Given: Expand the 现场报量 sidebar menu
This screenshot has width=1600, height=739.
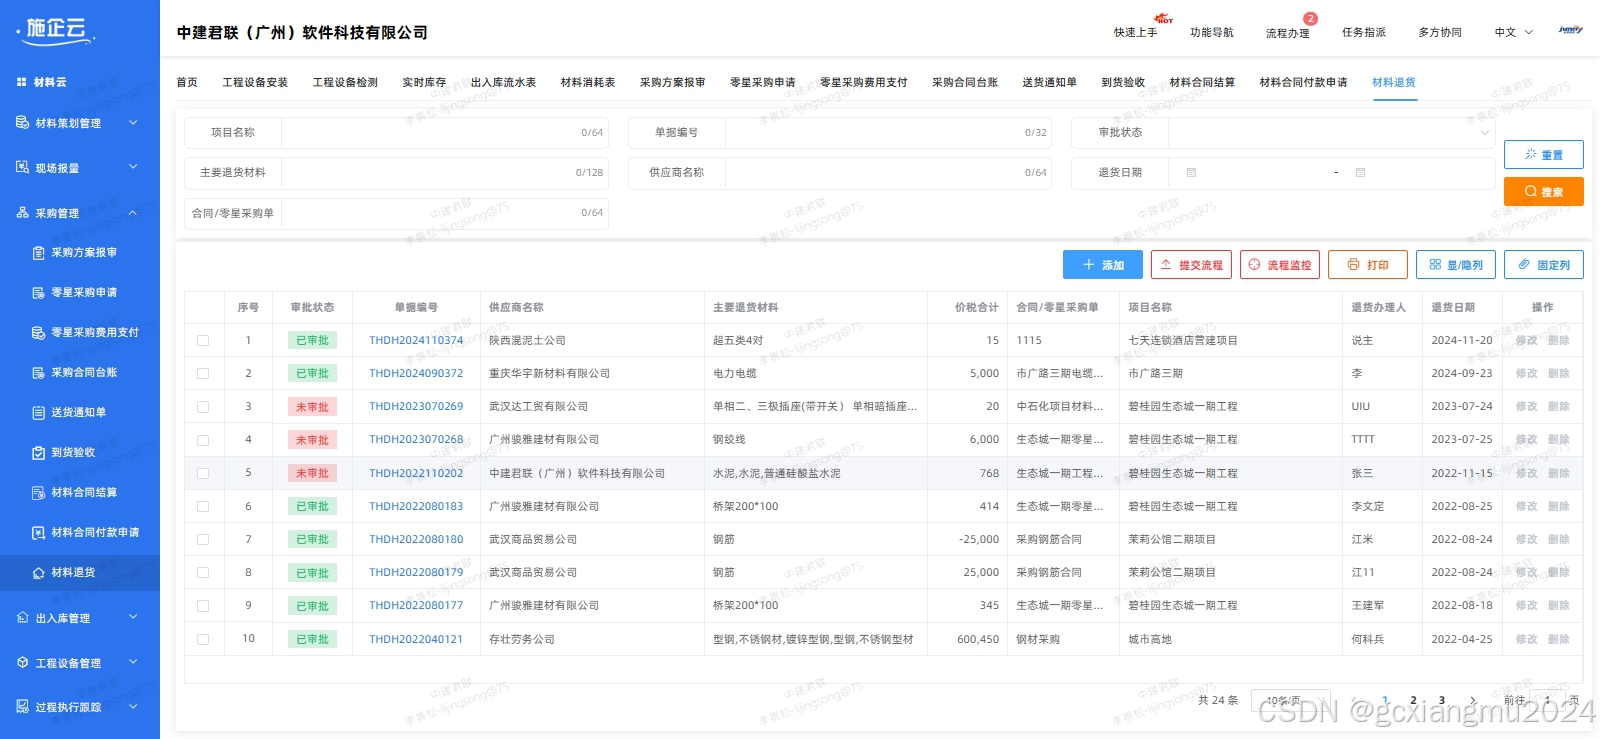Looking at the screenshot, I should point(133,167).
